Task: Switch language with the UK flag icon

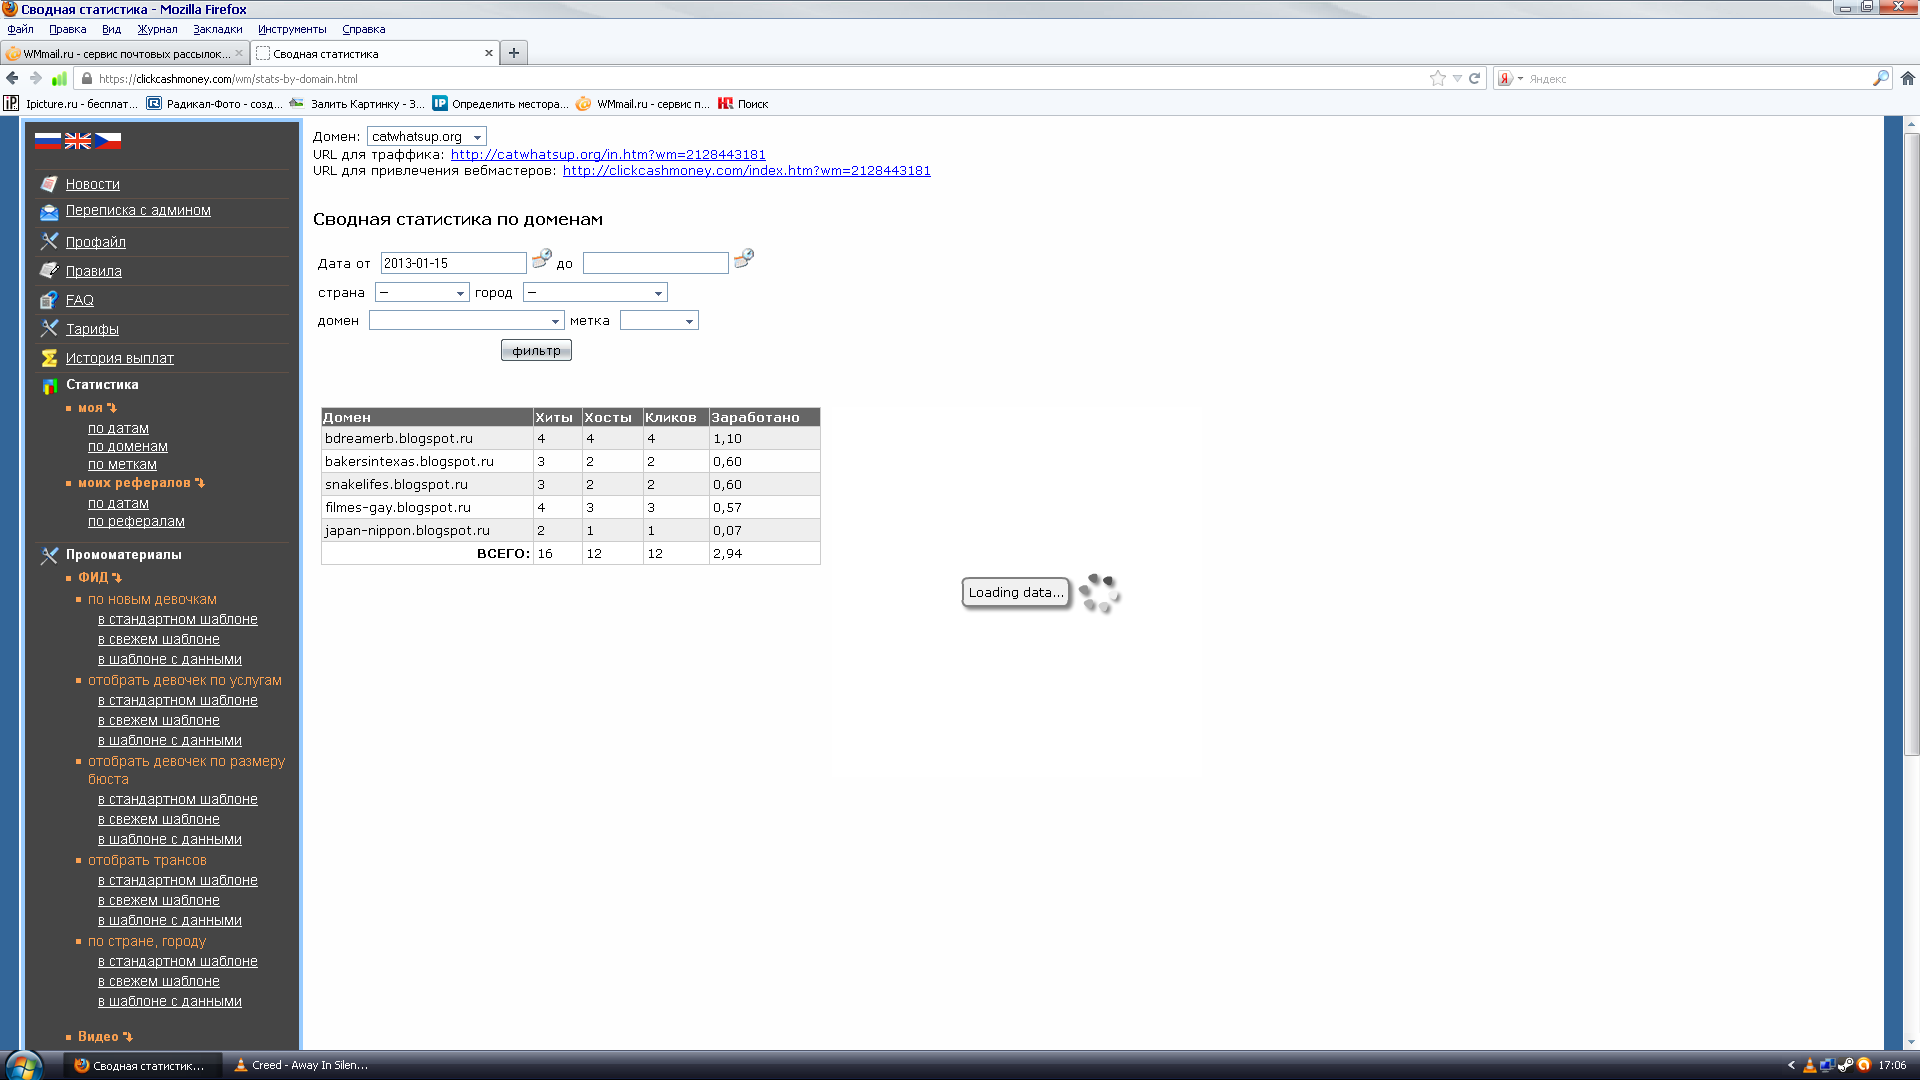Action: pyautogui.click(x=78, y=141)
